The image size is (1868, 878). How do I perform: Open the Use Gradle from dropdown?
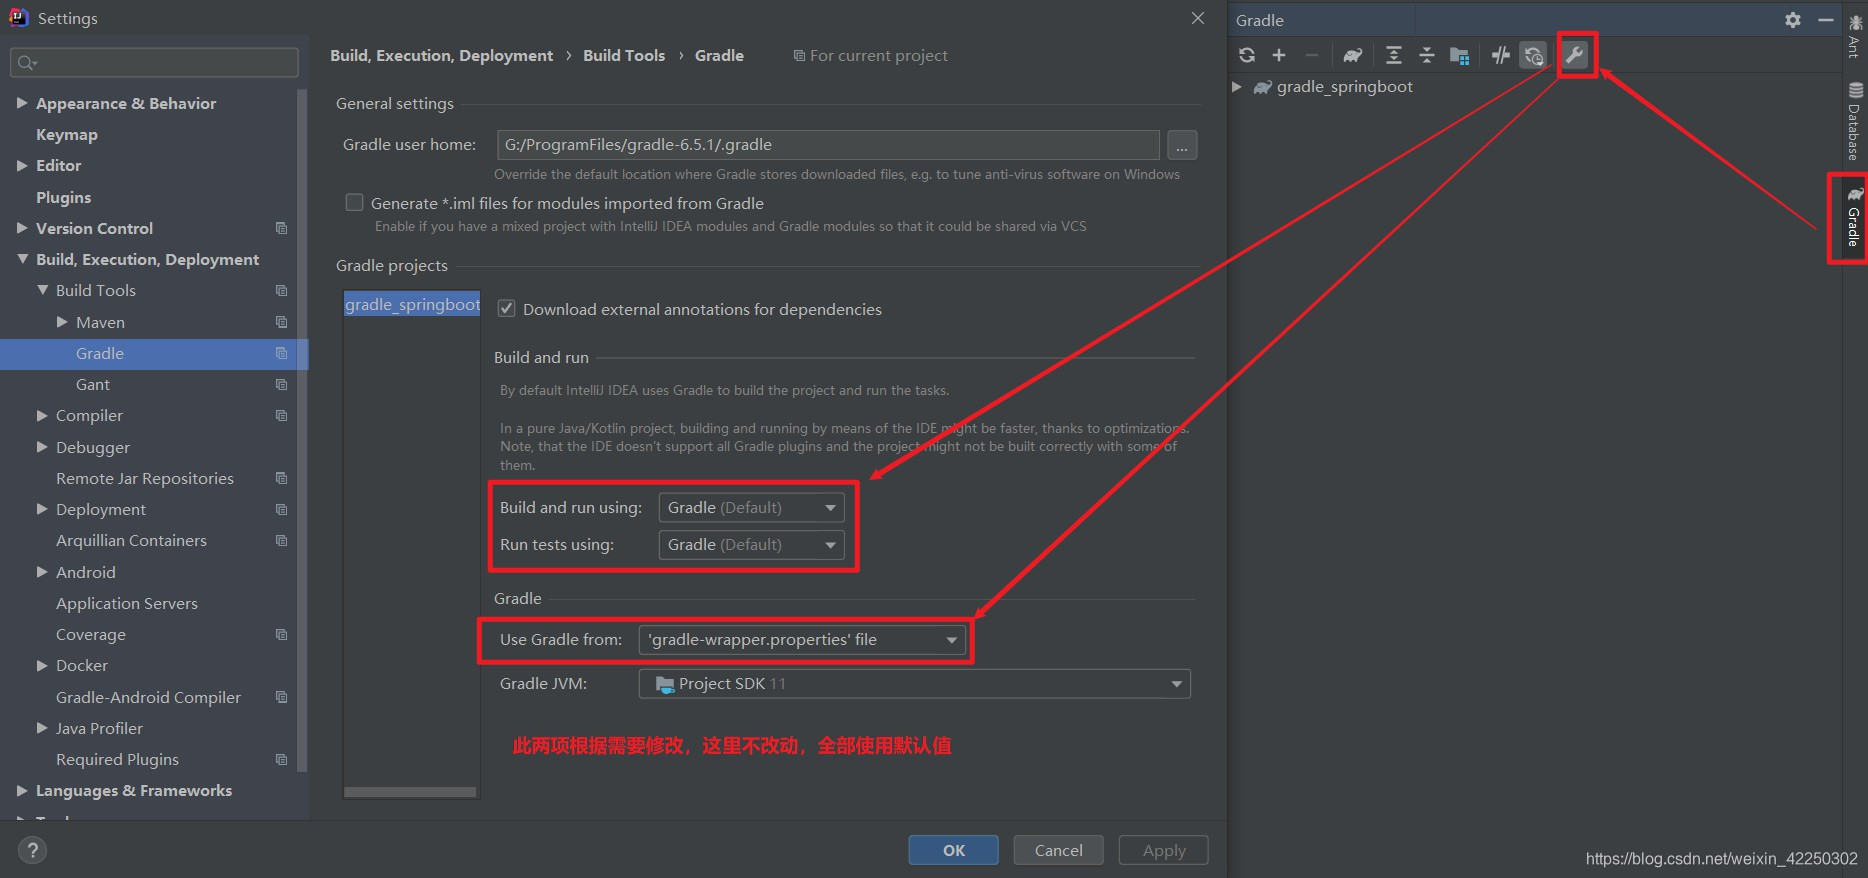click(802, 640)
